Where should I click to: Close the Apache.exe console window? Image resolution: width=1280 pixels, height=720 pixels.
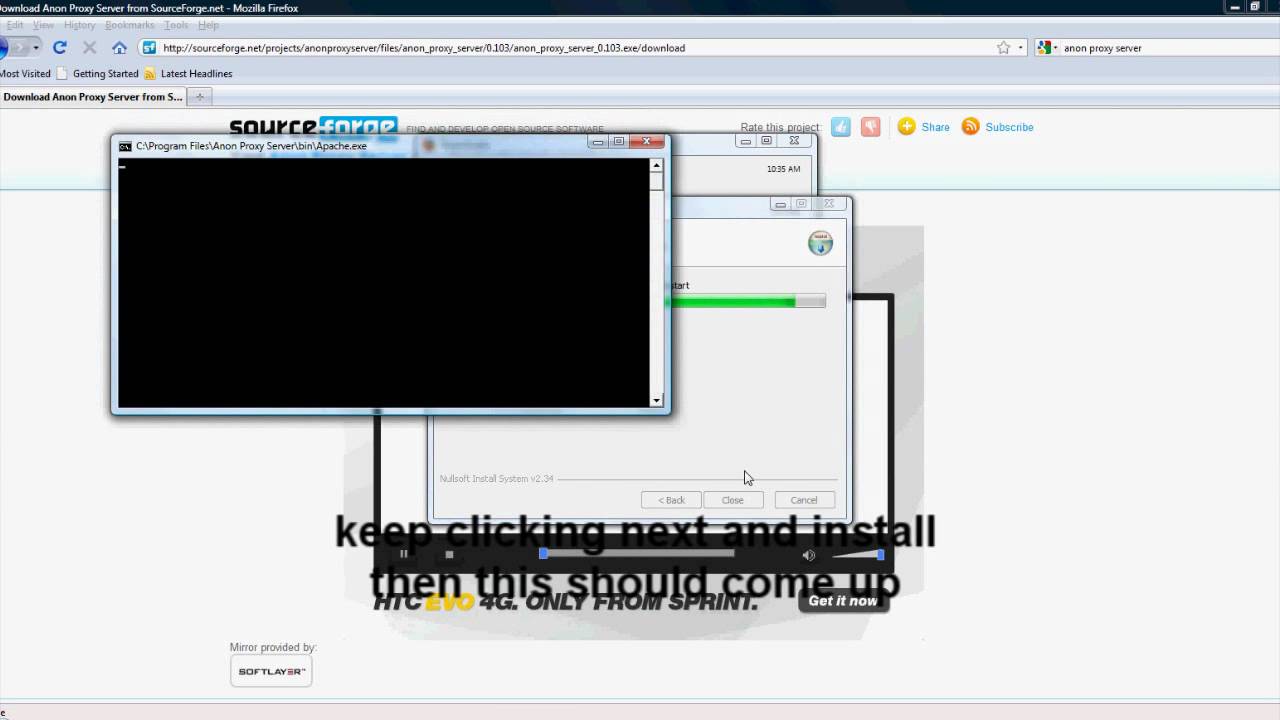pyautogui.click(x=647, y=142)
